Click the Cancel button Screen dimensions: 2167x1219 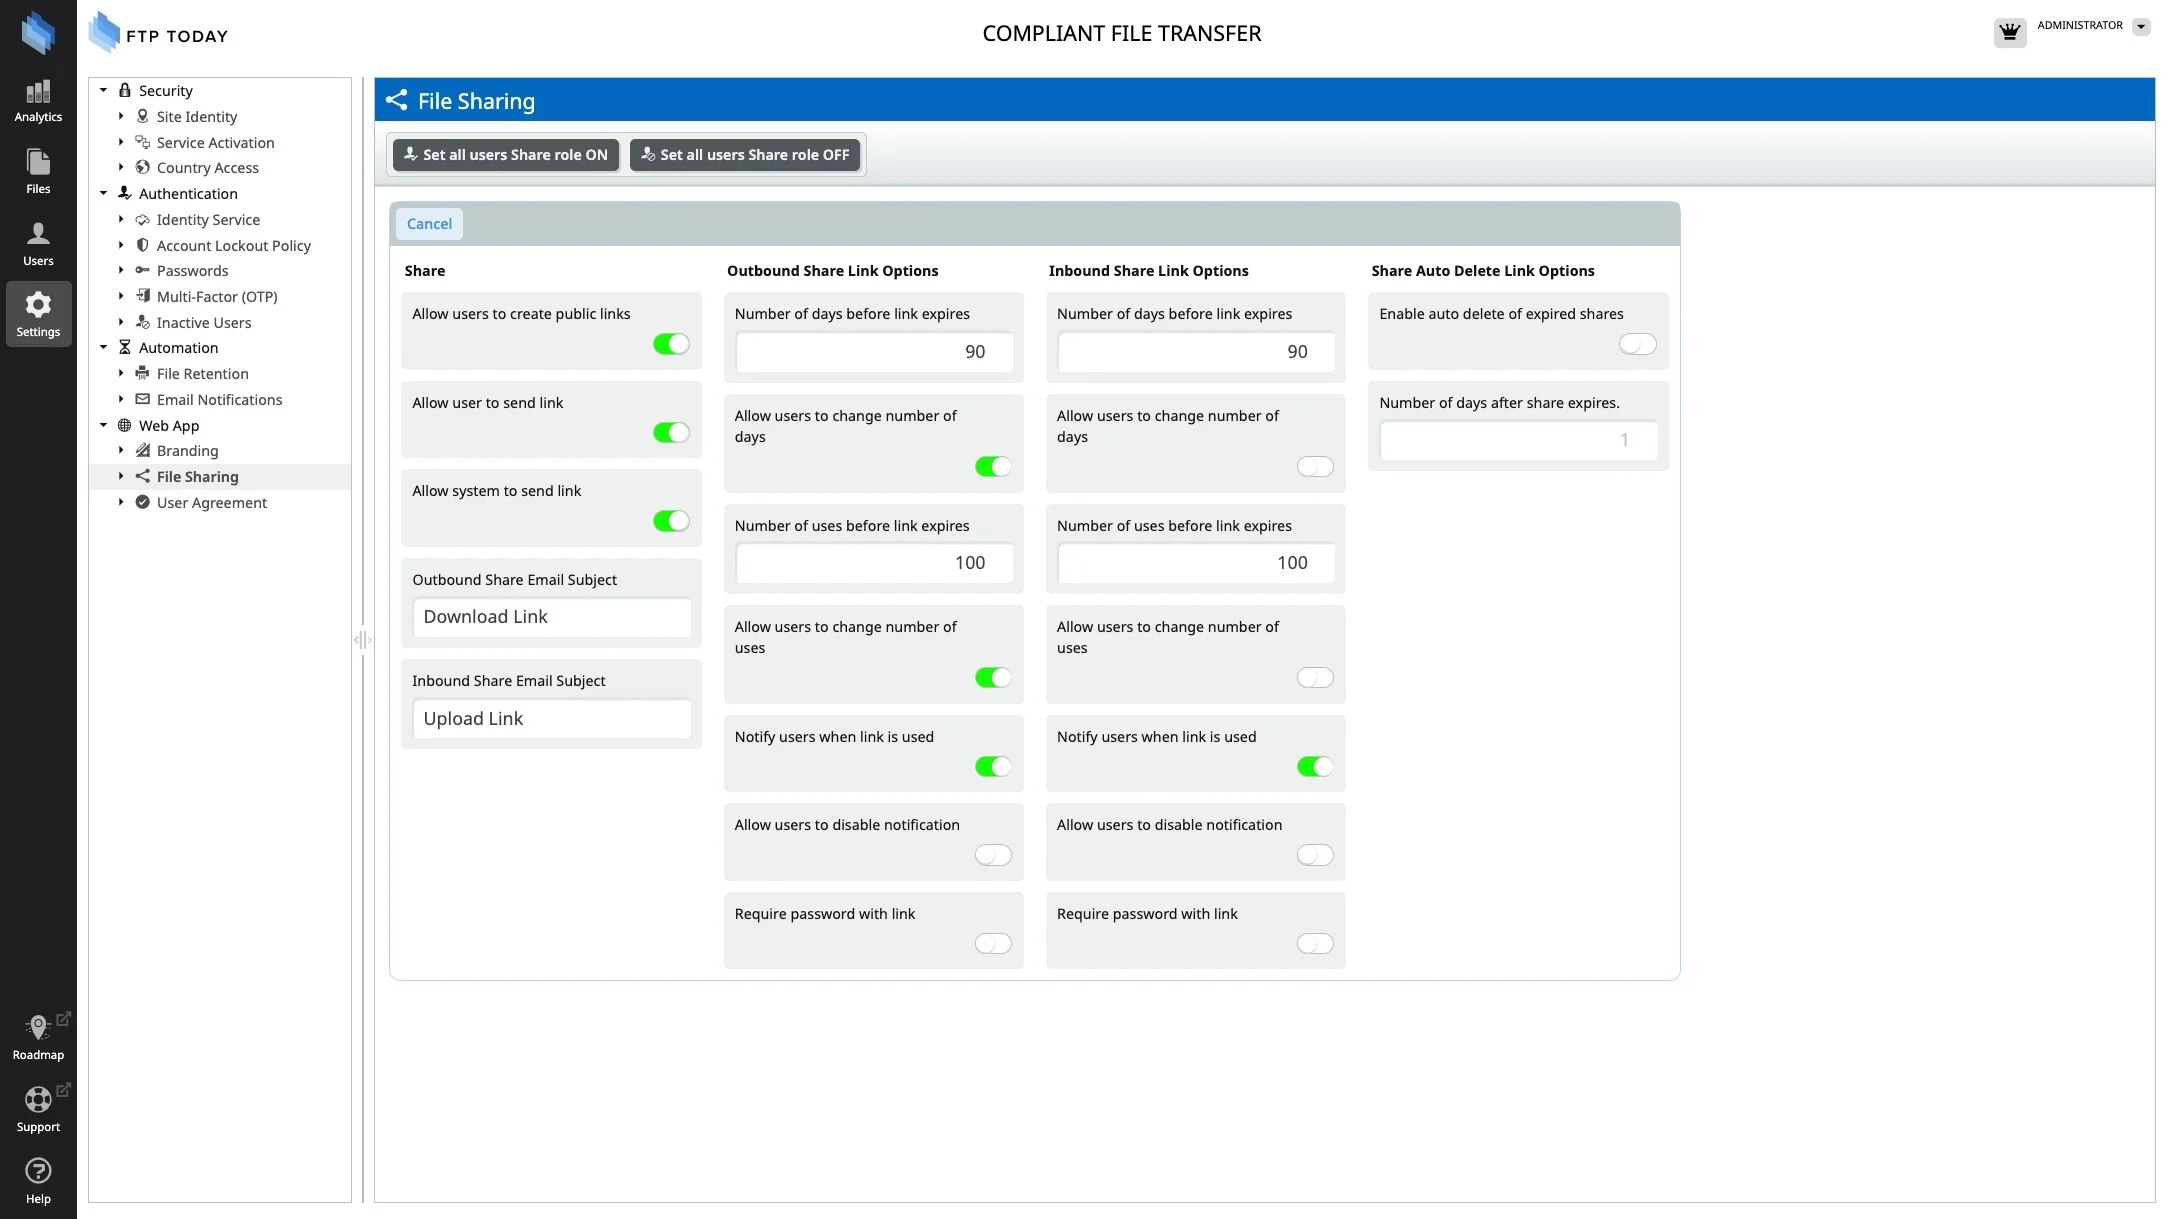pos(429,224)
